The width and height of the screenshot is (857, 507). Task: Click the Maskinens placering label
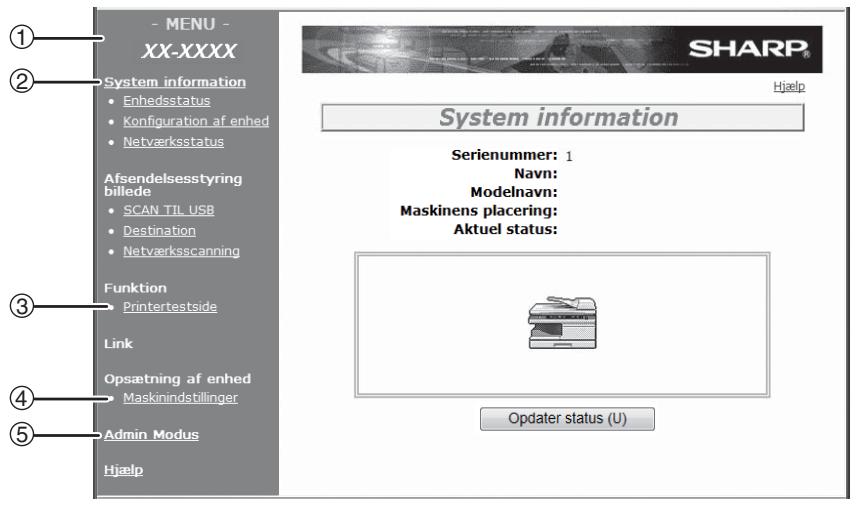coord(479,211)
